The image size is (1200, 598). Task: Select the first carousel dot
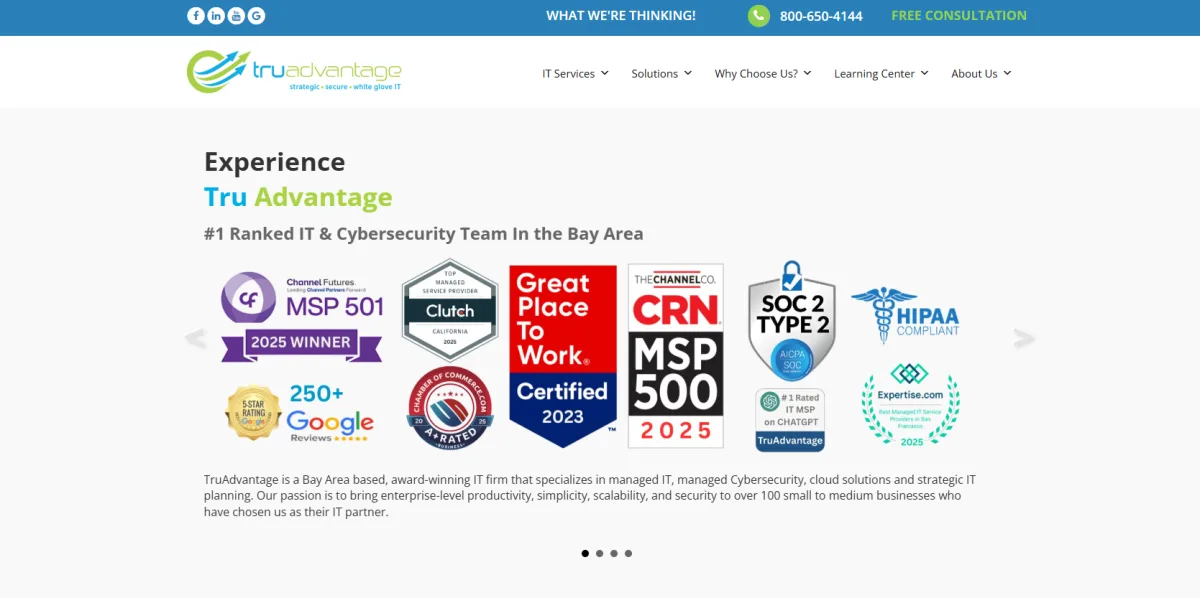click(x=585, y=553)
